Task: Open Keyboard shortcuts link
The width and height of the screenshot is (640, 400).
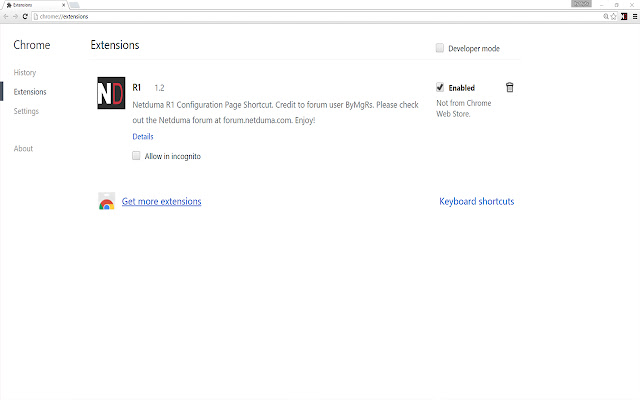Action: click(476, 201)
